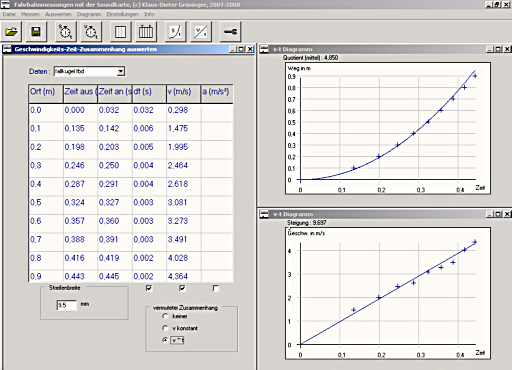Screen dimensions: 512x370
Task: Click the v-t Diagramm window system icon
Action: click(264, 214)
